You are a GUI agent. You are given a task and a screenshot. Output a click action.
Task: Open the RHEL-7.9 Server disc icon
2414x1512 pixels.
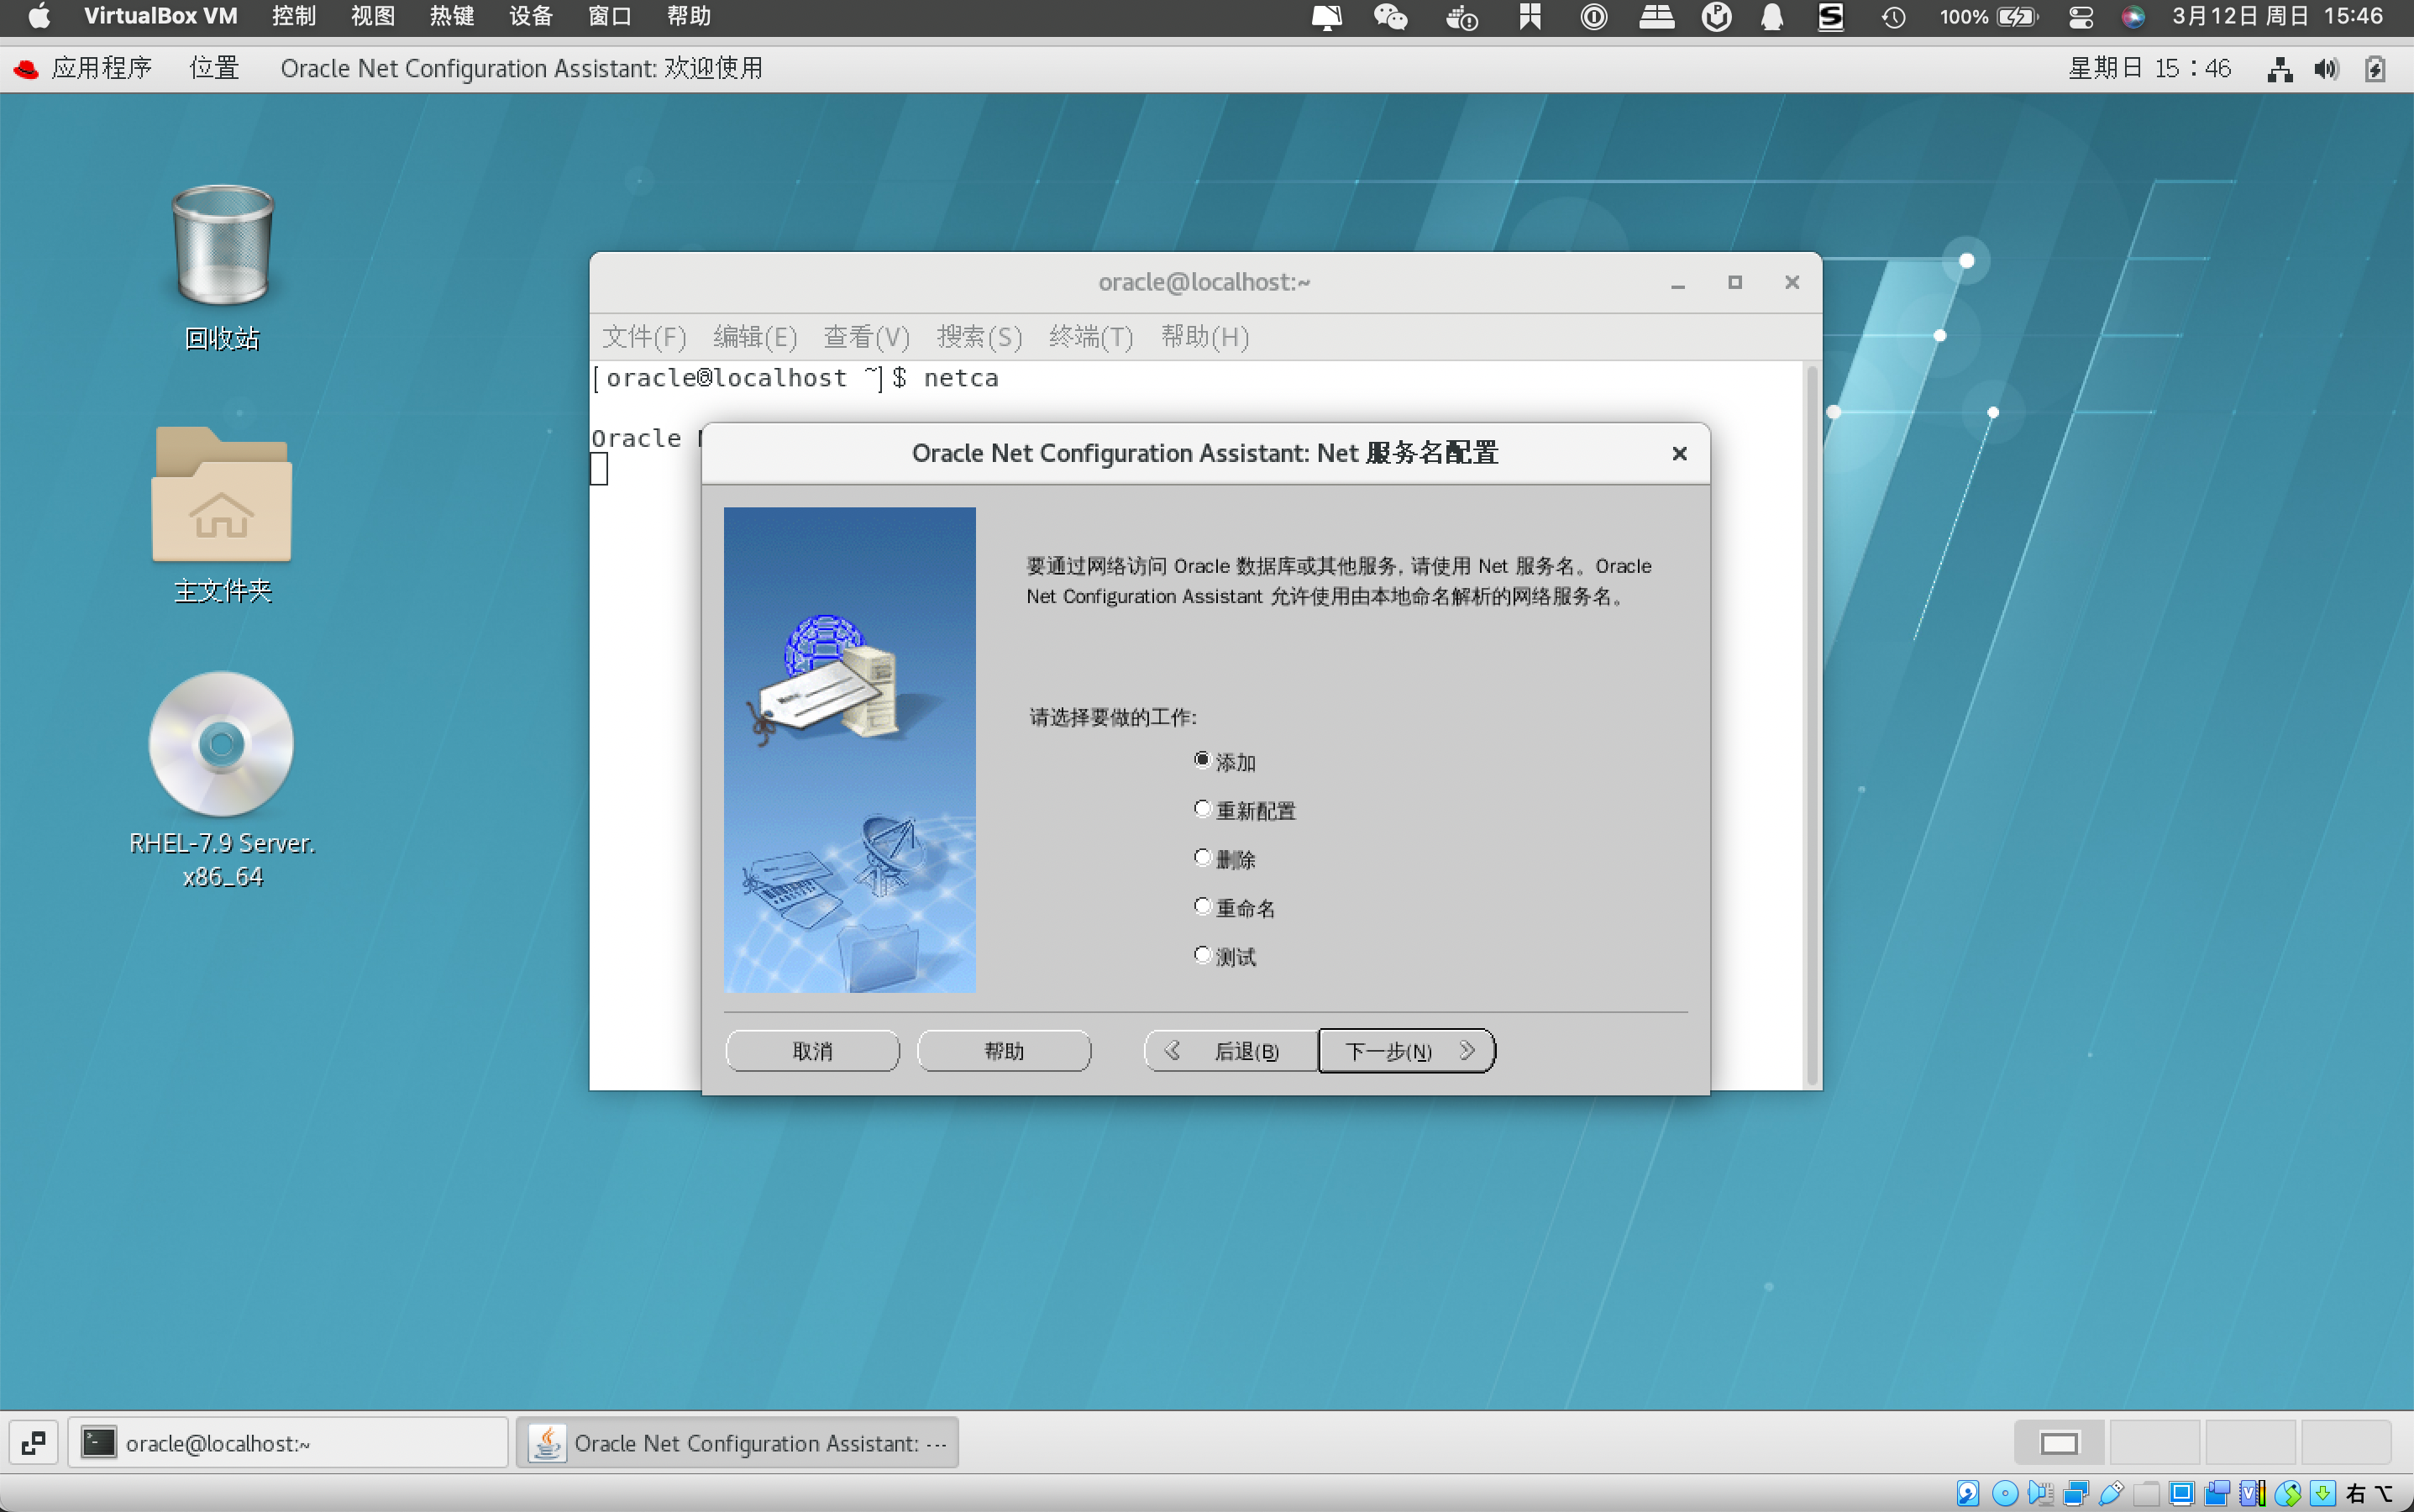point(222,780)
